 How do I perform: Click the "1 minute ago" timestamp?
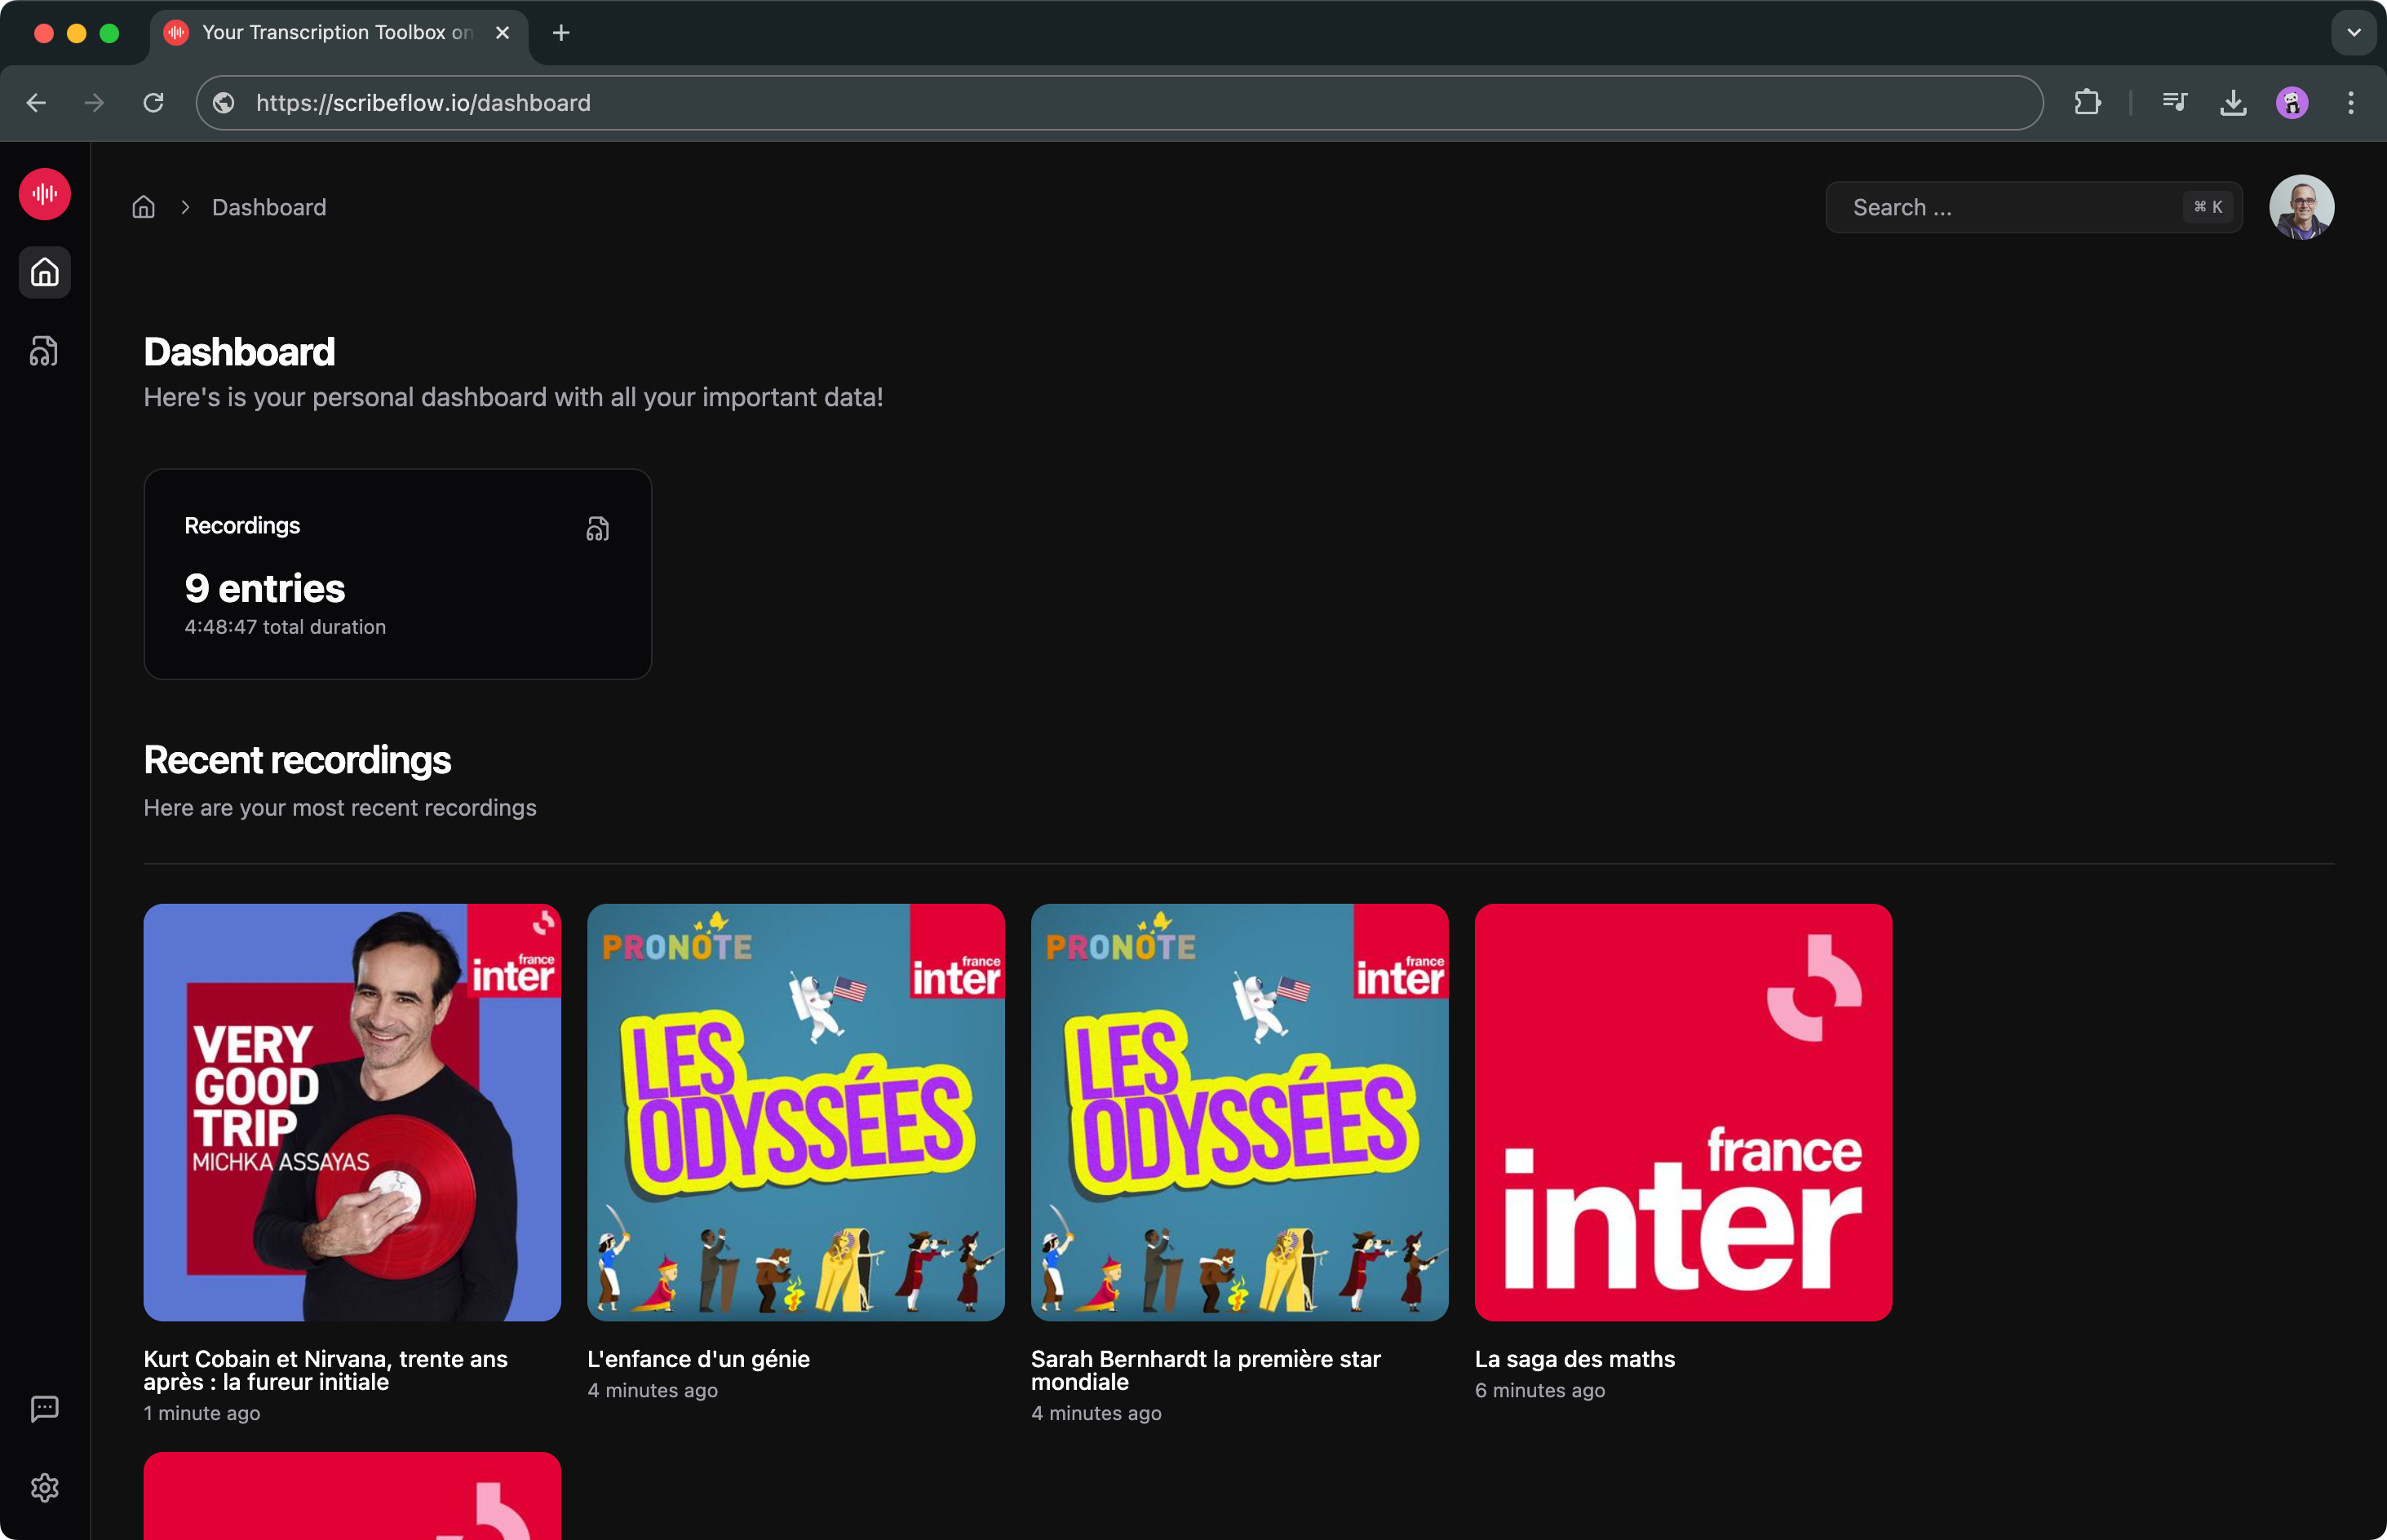pyautogui.click(x=202, y=1413)
